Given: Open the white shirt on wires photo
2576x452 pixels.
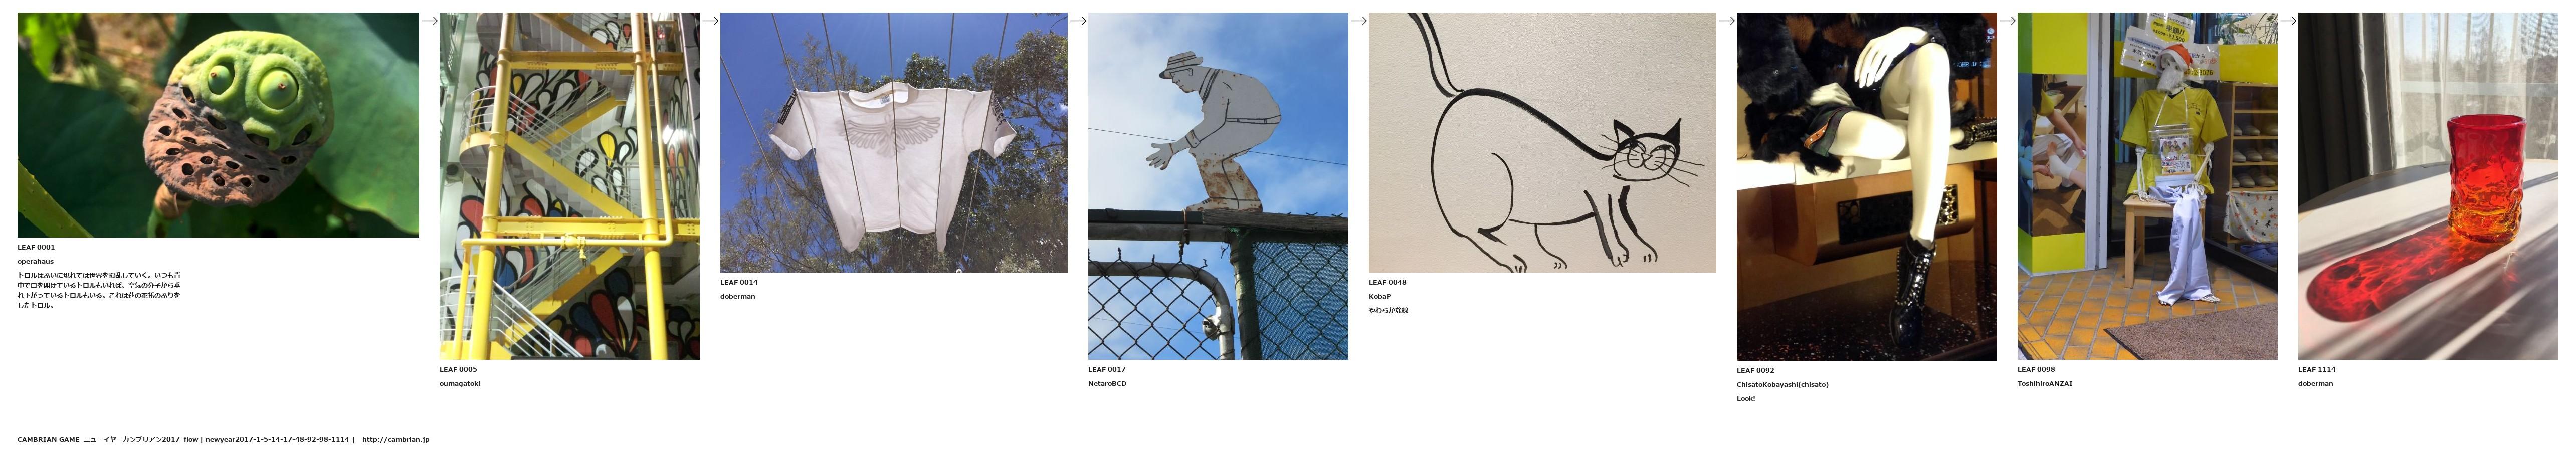Looking at the screenshot, I should point(894,142).
